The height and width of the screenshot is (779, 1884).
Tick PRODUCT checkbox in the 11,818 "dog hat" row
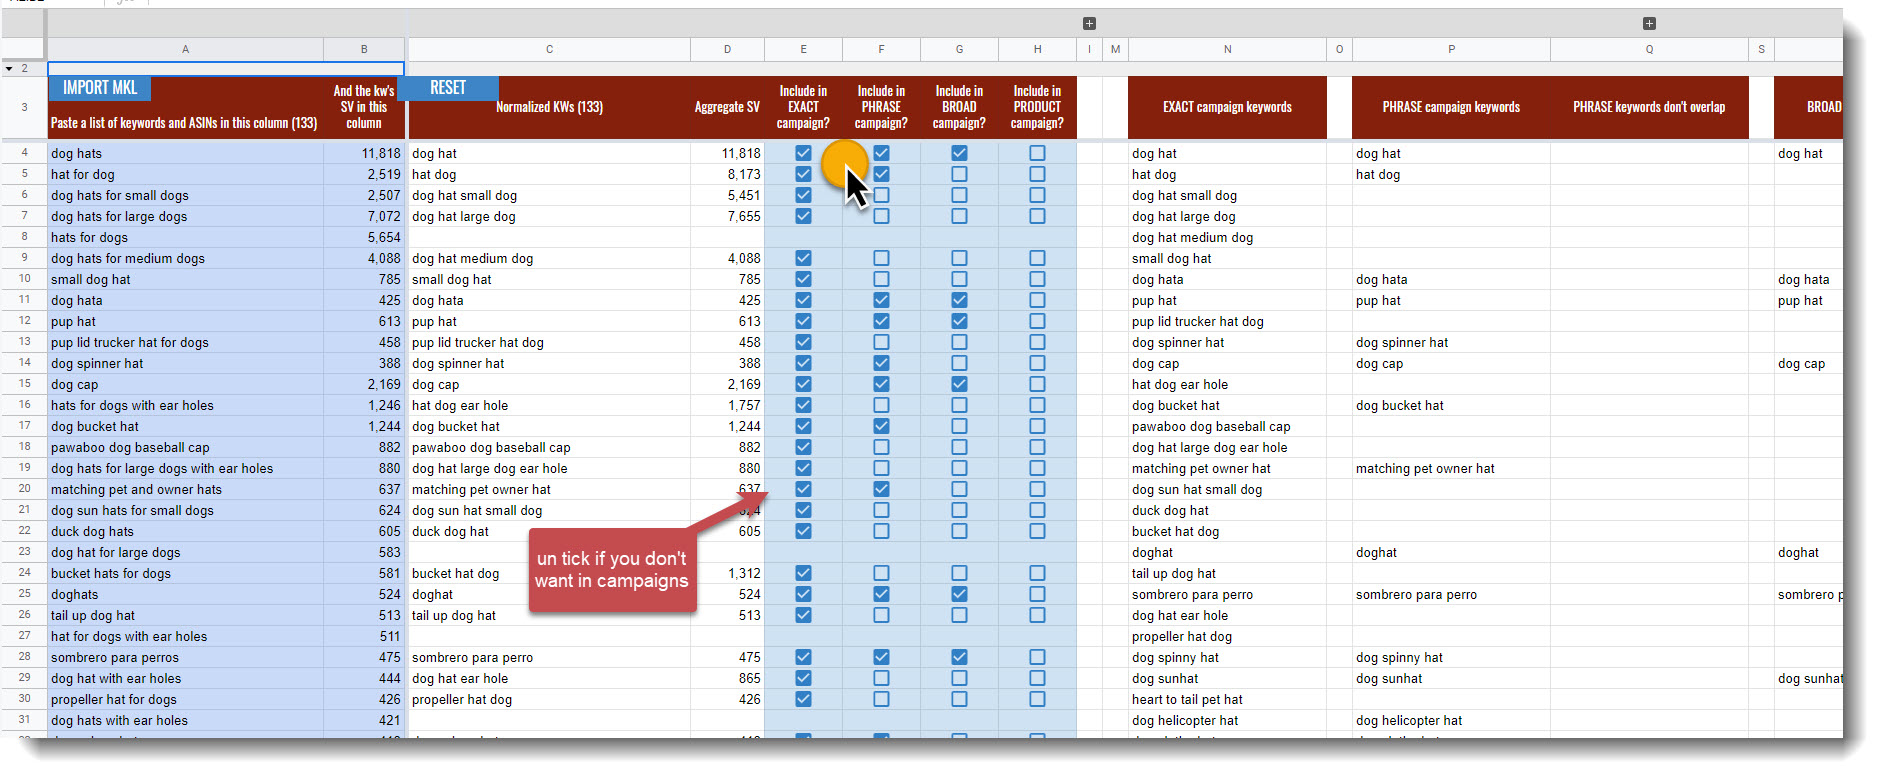pyautogui.click(x=1037, y=153)
